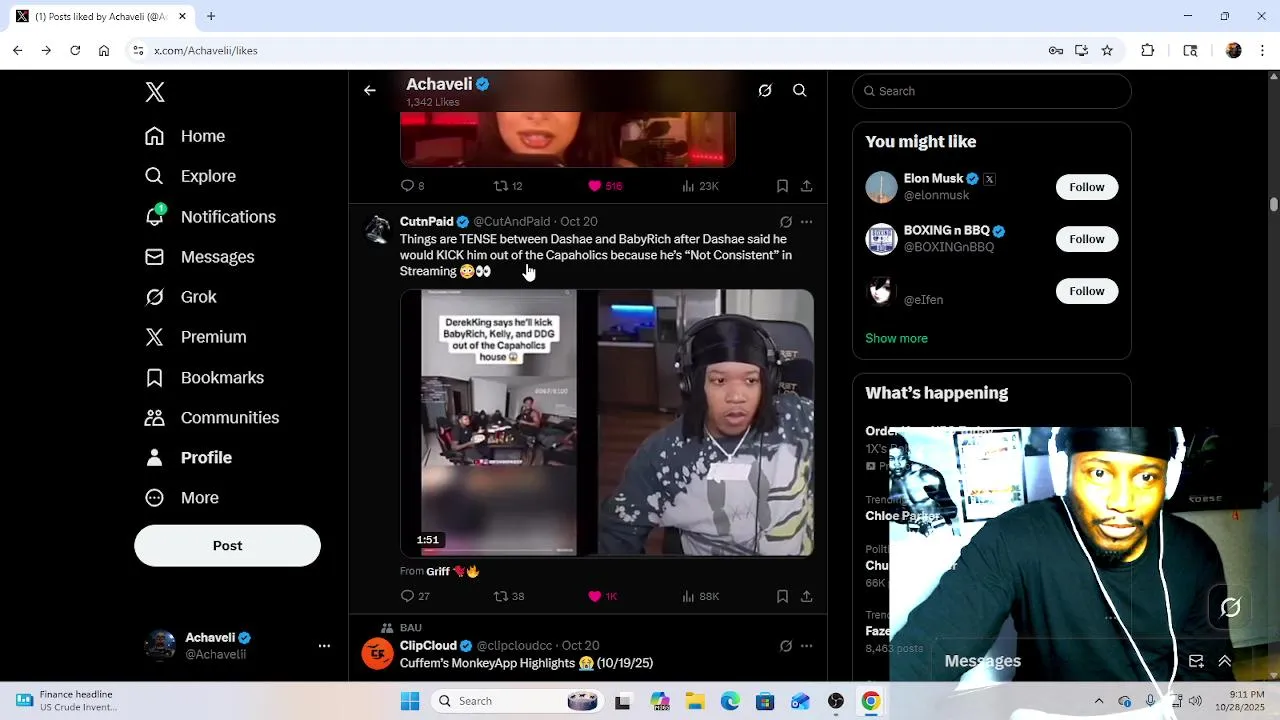
Task: Follow the @eIfen account
Action: tap(1086, 291)
